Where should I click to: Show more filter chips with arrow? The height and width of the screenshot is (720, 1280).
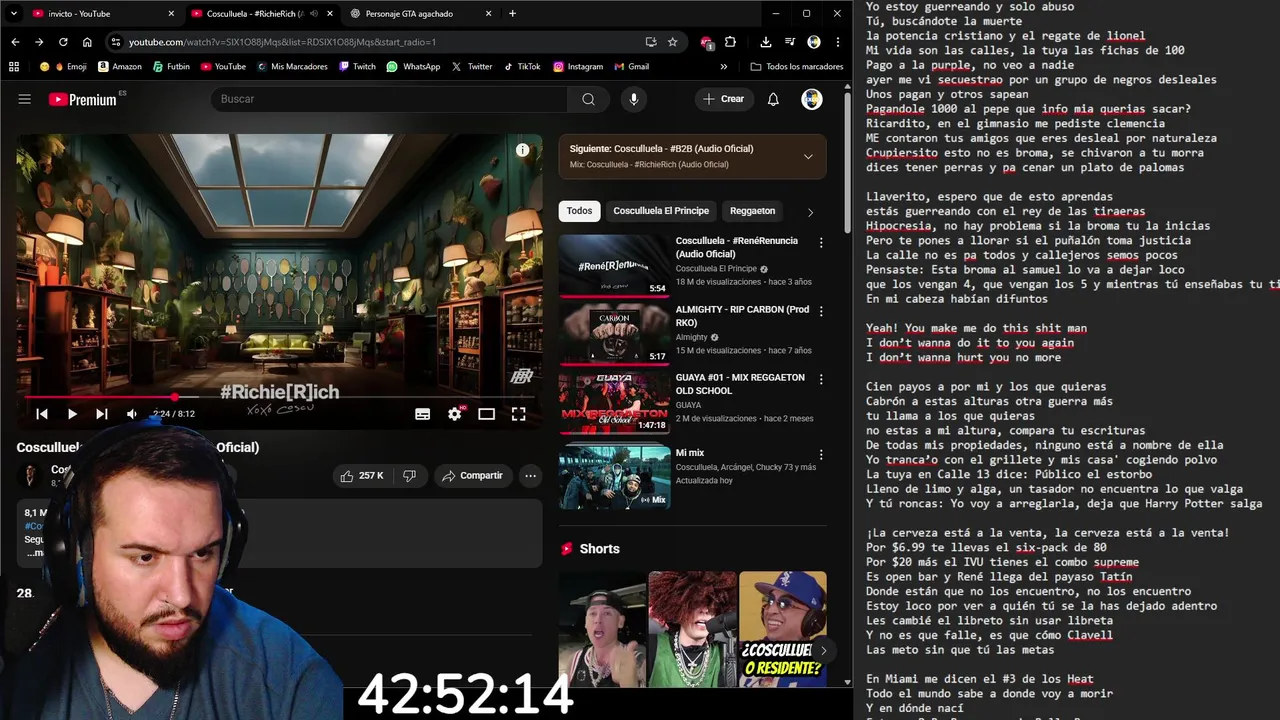[810, 212]
